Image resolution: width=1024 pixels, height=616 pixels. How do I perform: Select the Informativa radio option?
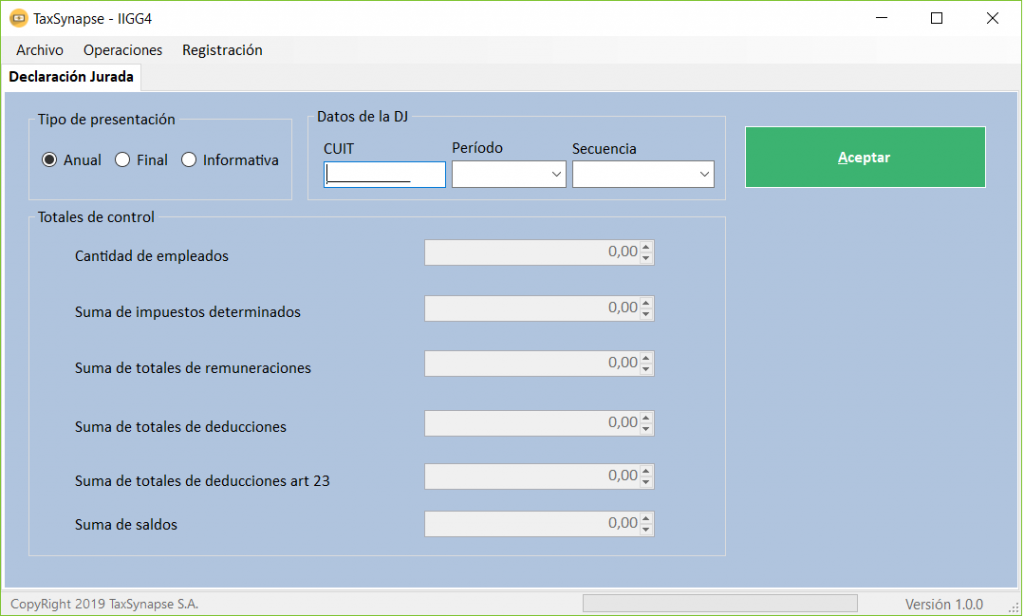[189, 160]
